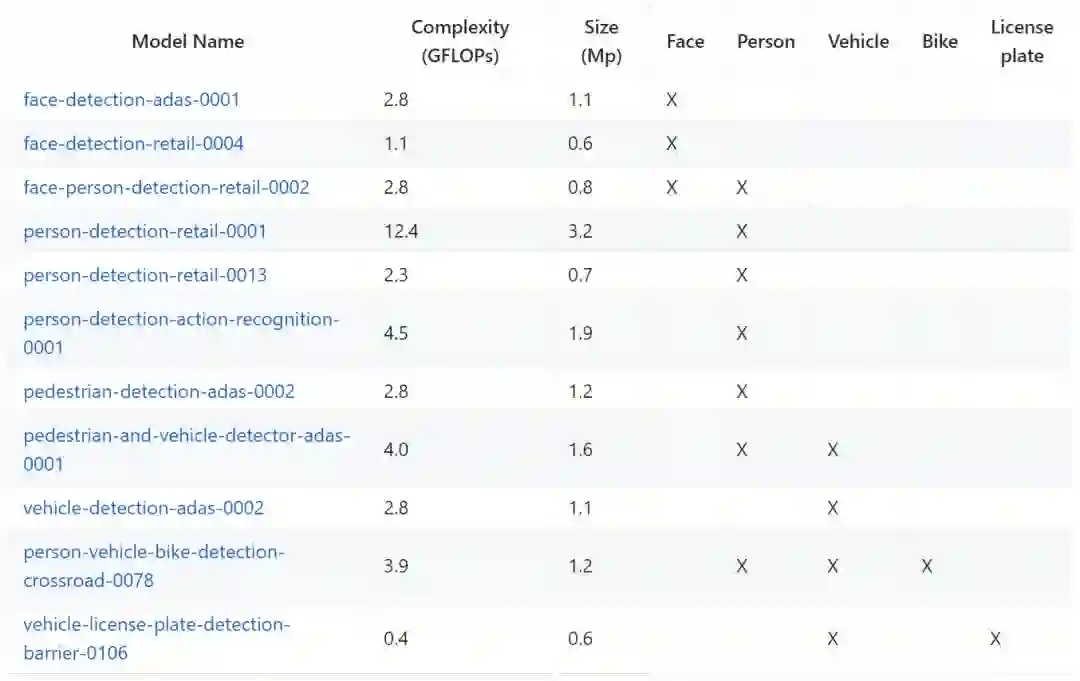Click the Complexity (GFLOPs) column header

(x=460, y=42)
